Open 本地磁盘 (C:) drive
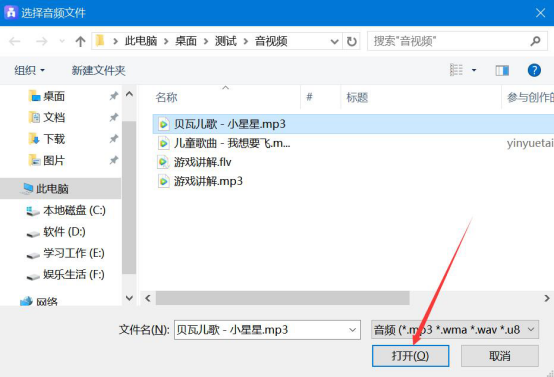554x377 pixels. pyautogui.click(x=74, y=211)
